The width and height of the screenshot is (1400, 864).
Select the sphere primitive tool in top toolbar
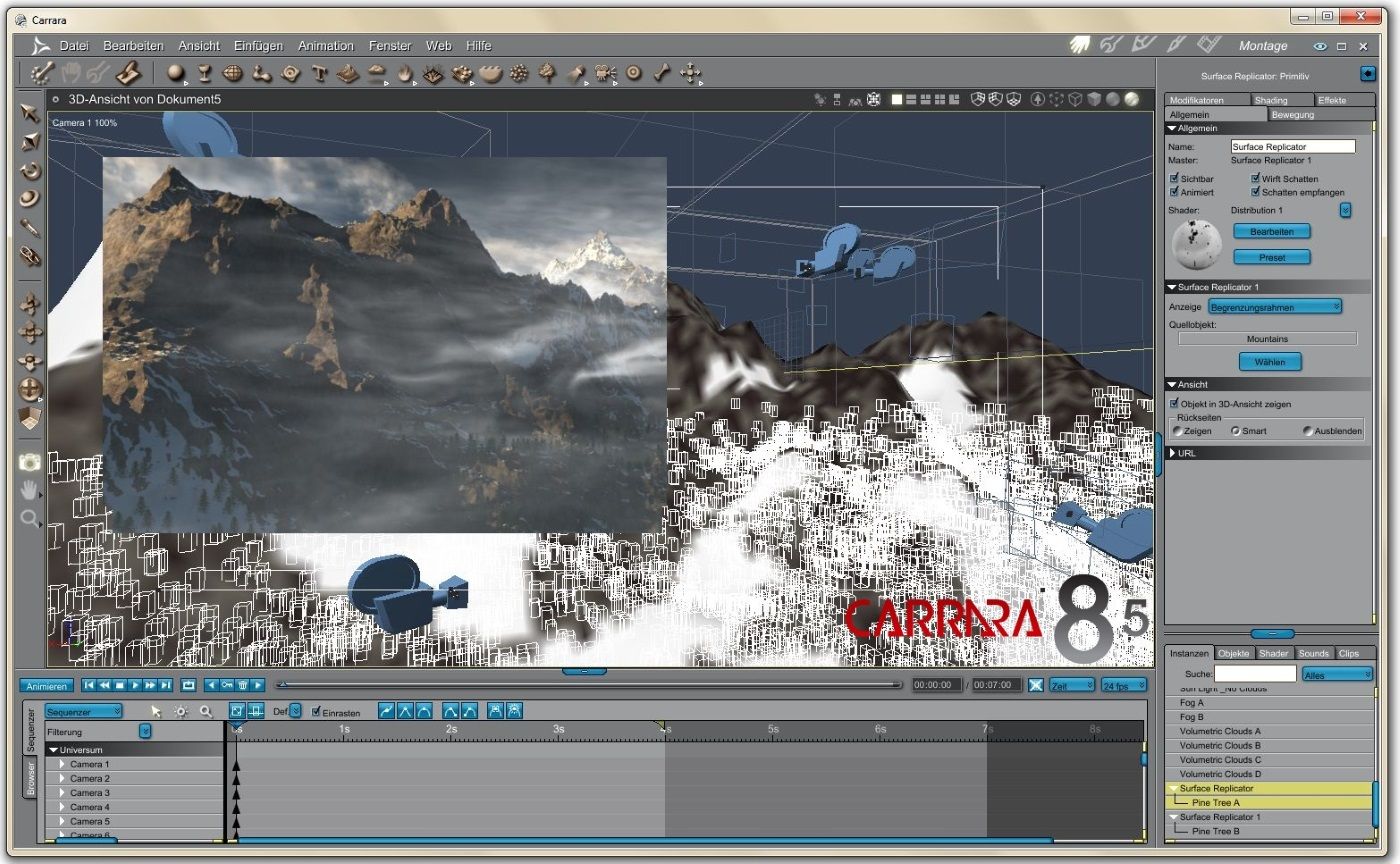click(x=176, y=73)
